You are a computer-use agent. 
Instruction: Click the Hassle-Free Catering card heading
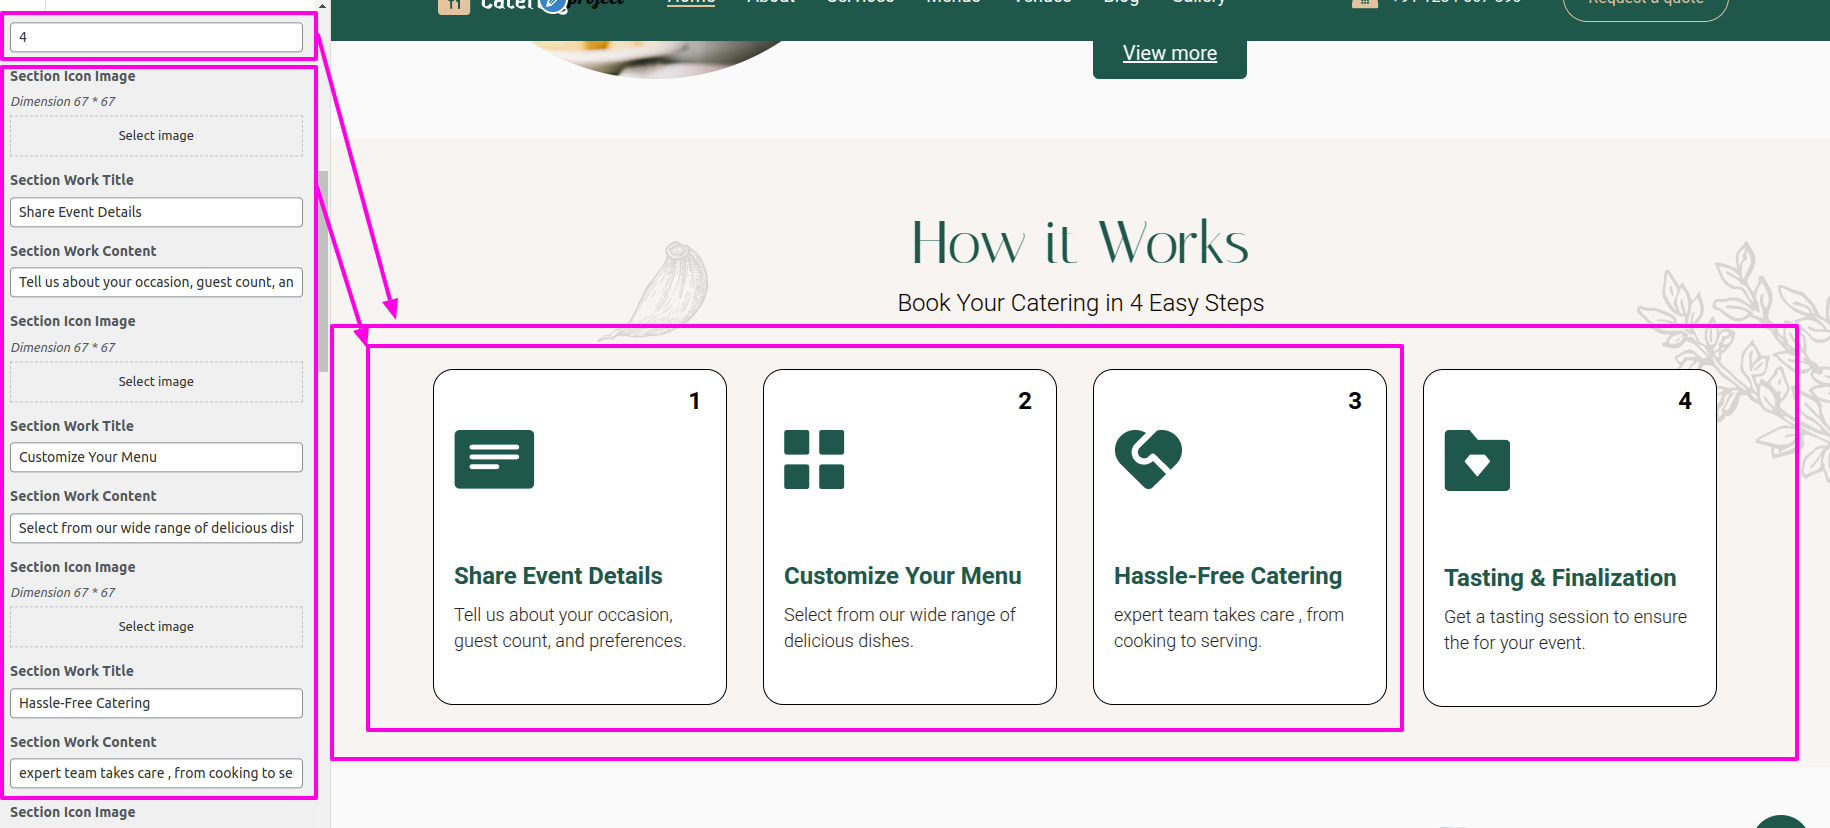(1228, 576)
